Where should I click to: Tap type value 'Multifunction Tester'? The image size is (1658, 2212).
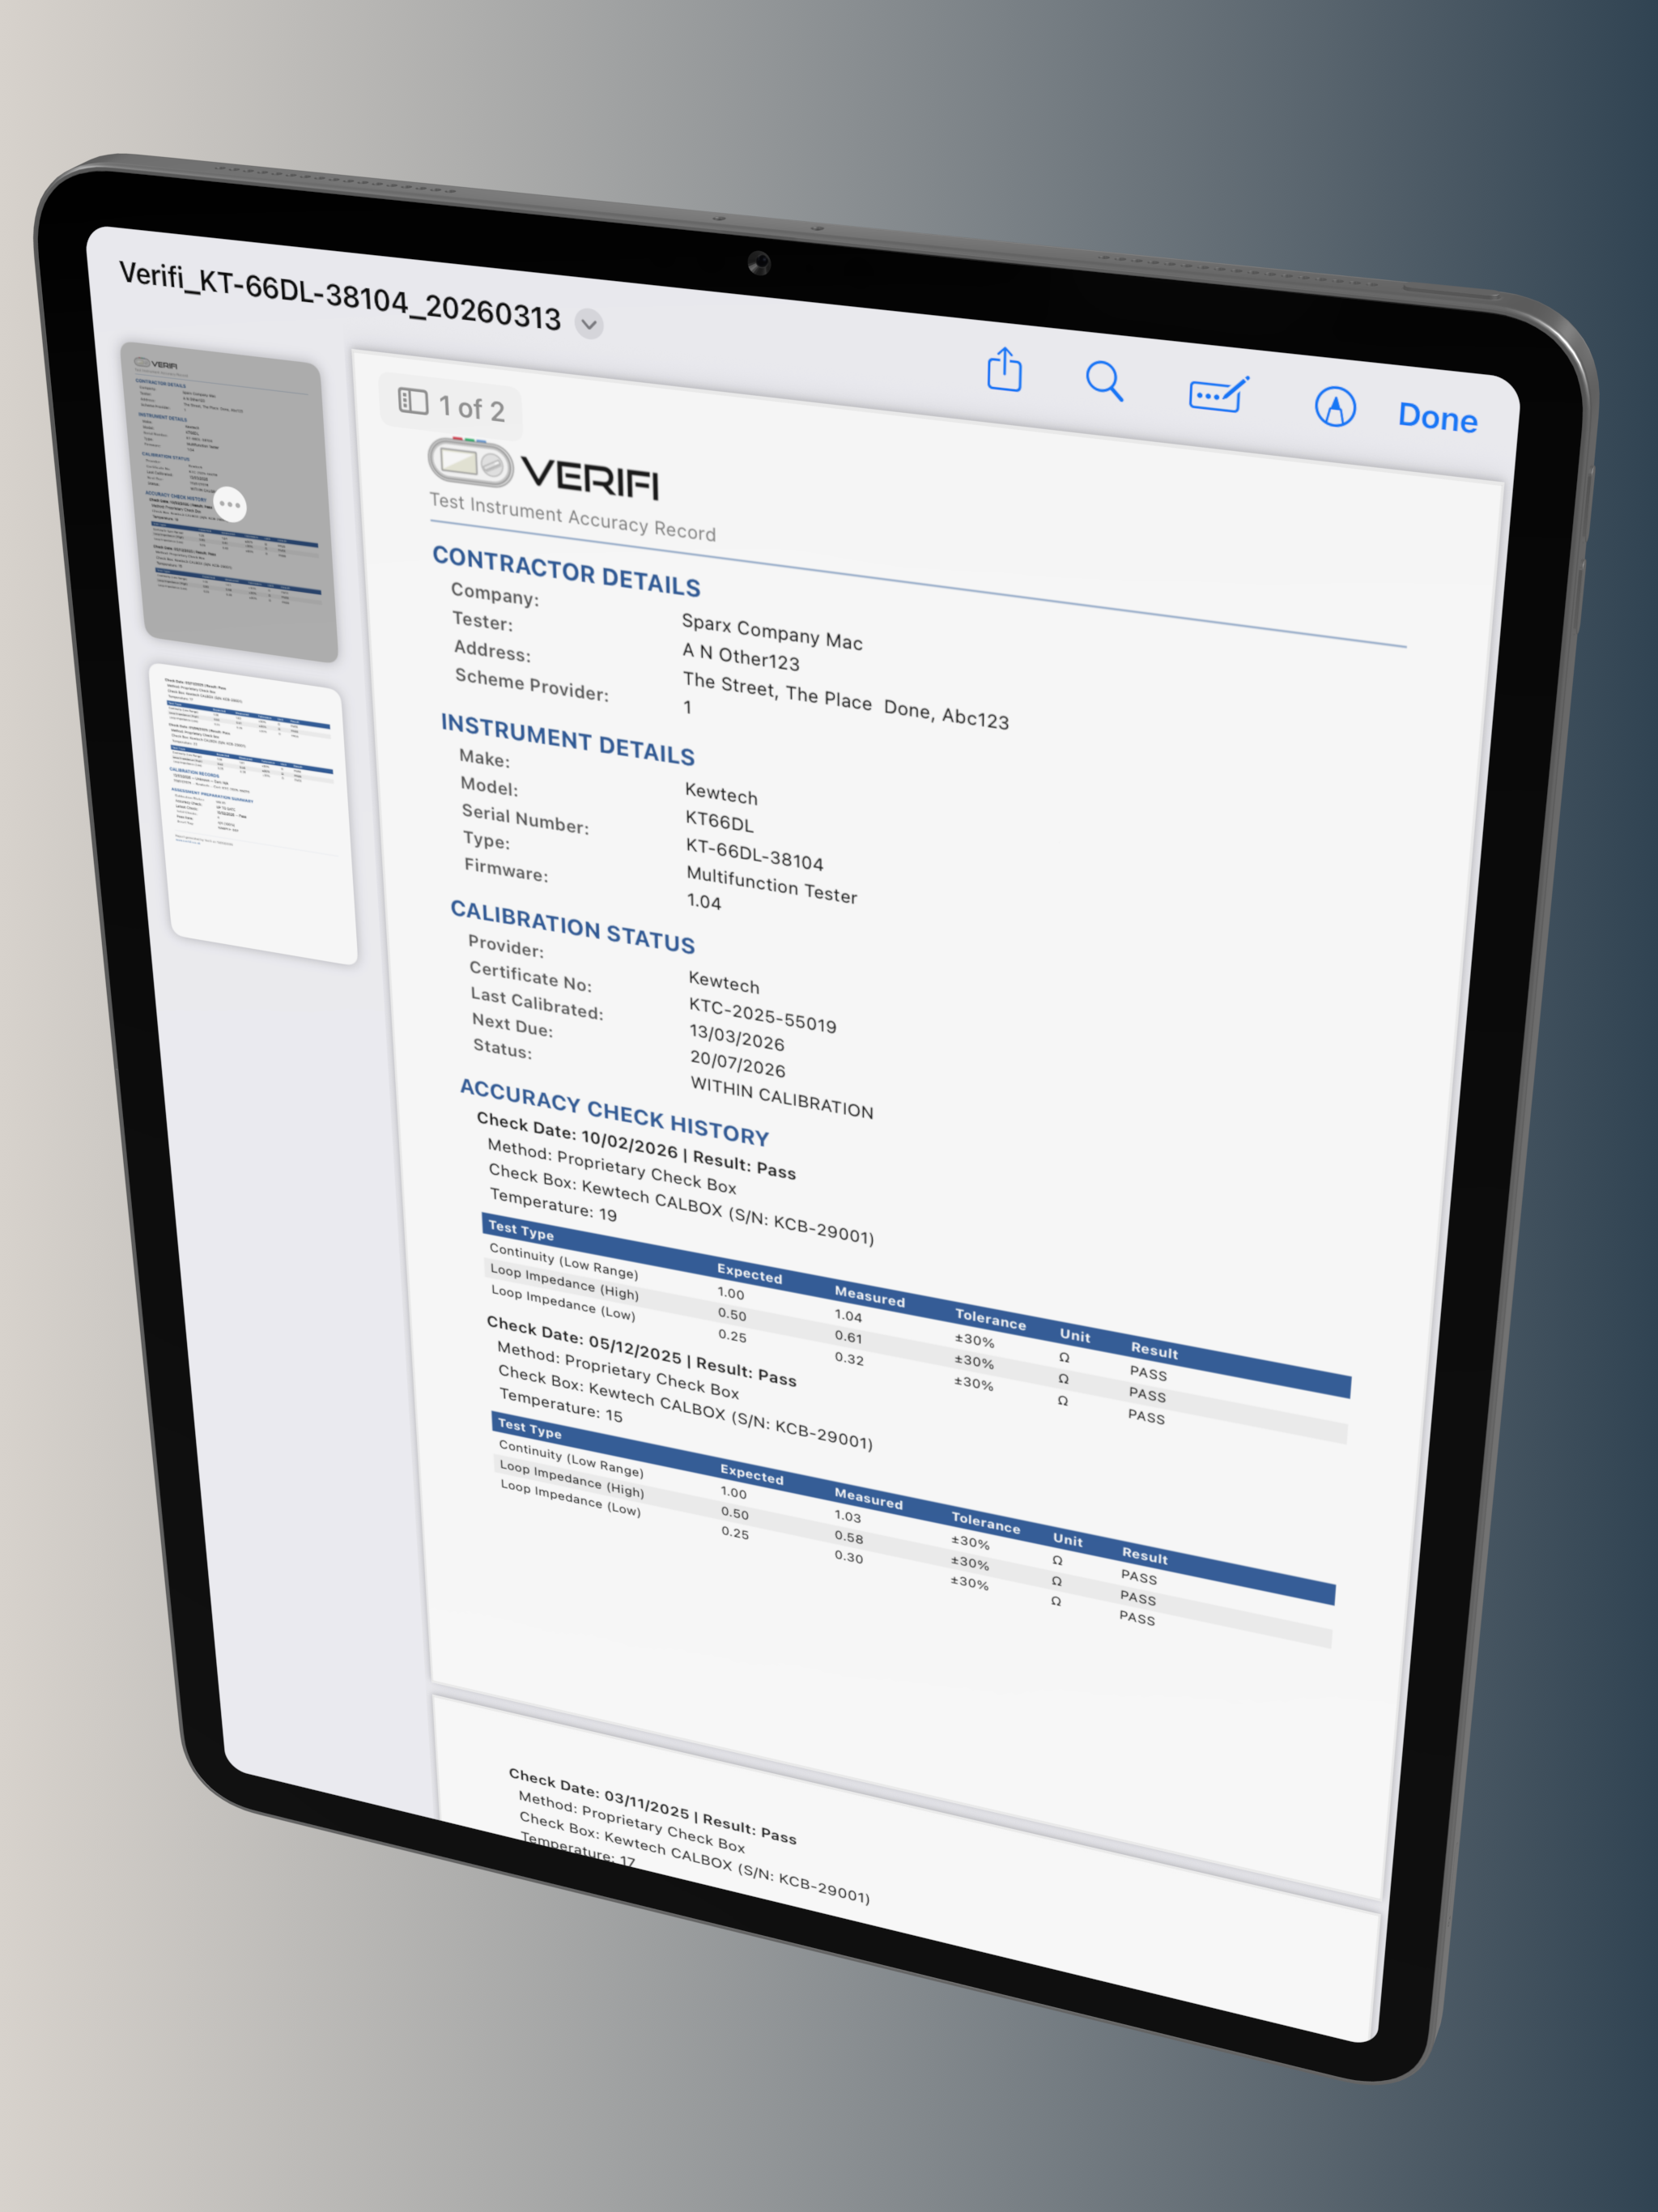point(772,885)
